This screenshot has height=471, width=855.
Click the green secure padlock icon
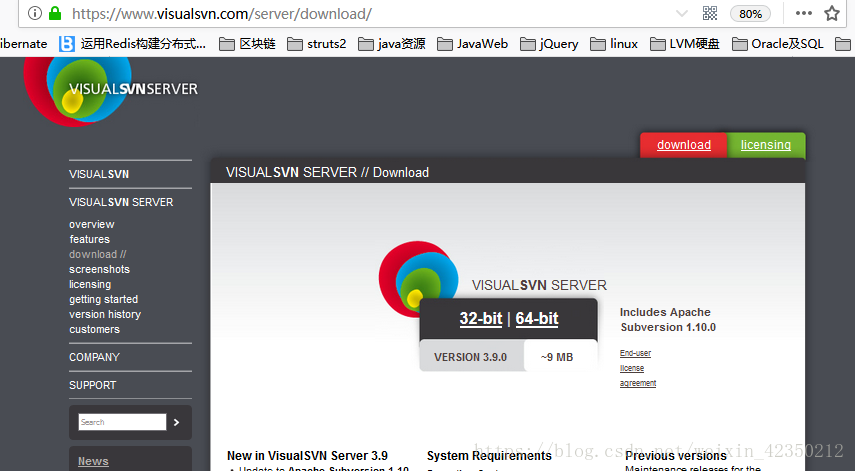55,13
